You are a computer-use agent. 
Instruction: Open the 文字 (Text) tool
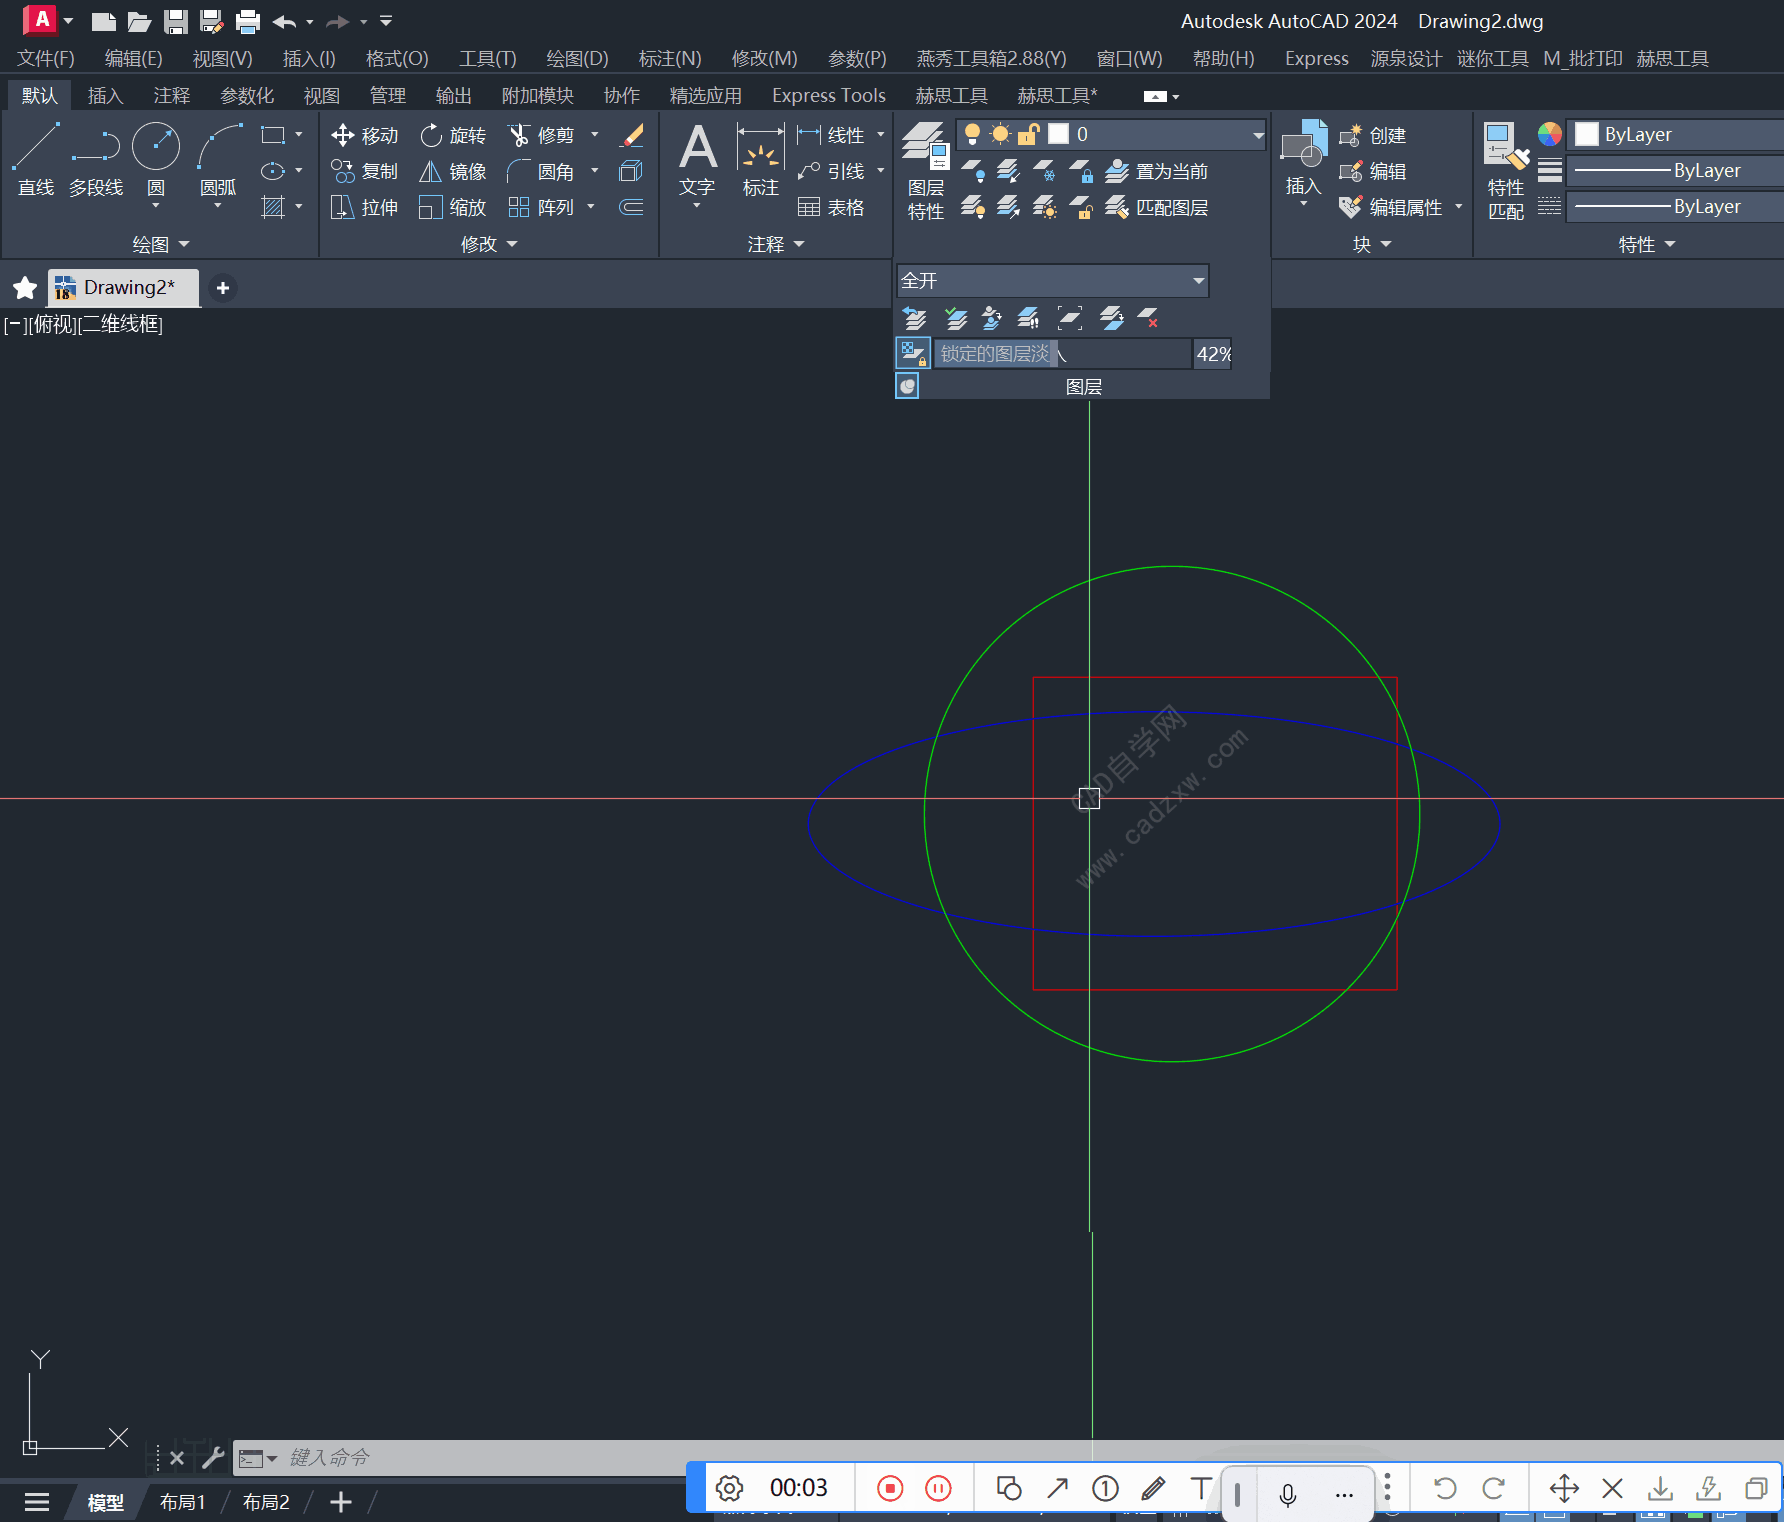(x=697, y=160)
